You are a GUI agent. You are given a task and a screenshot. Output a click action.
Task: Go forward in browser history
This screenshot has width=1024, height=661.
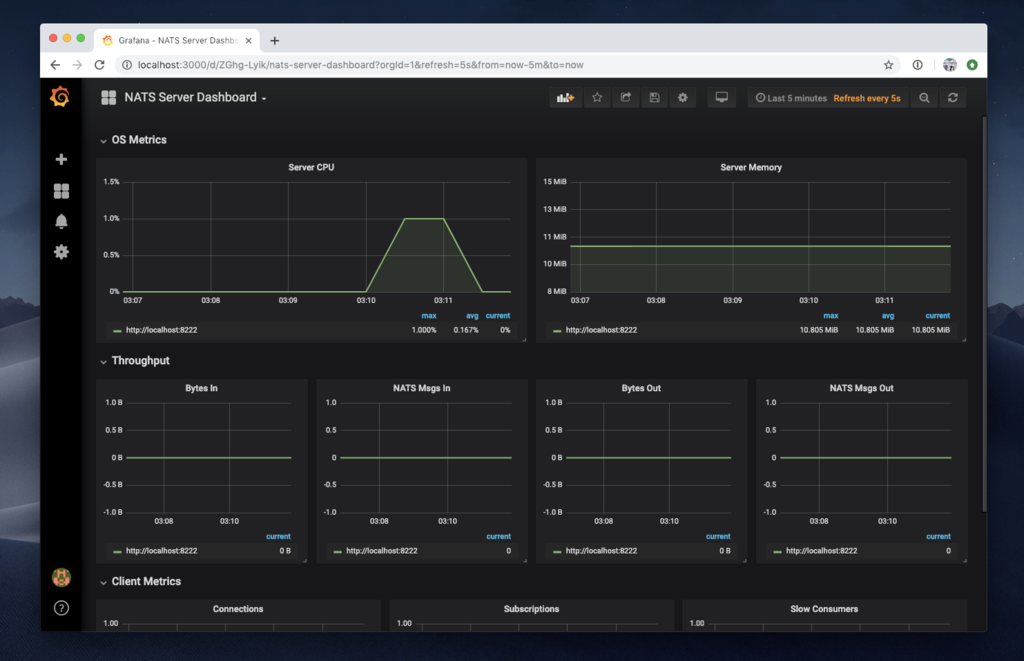77,65
